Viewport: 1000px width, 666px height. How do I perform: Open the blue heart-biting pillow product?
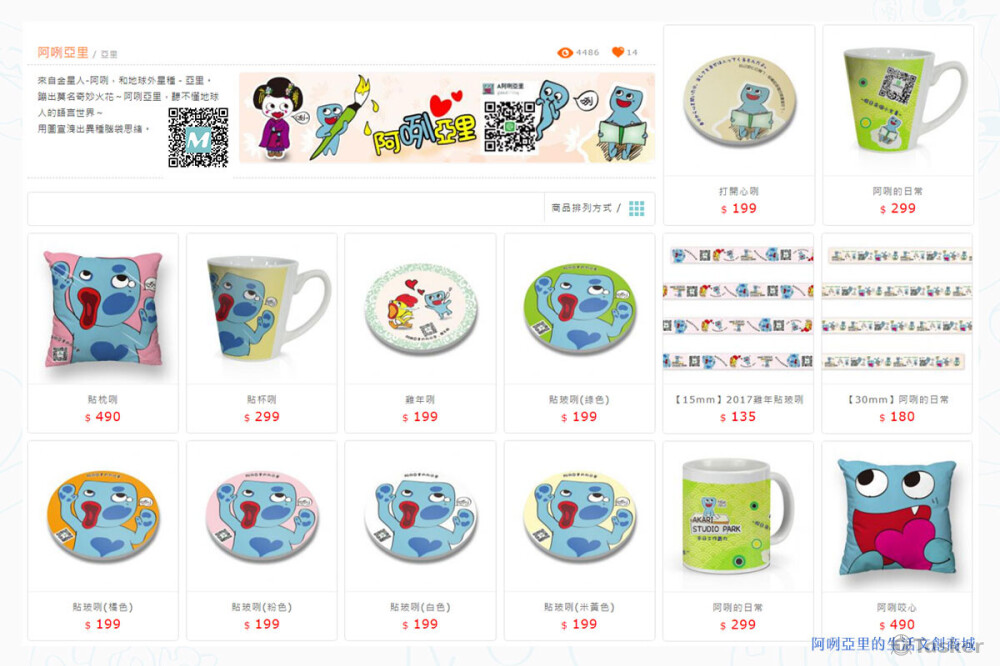click(897, 517)
